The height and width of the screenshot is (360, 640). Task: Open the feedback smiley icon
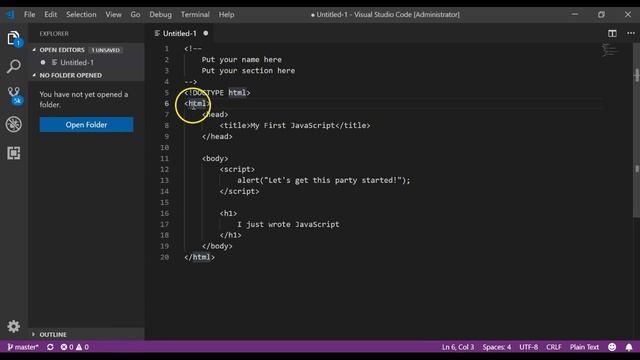(x=612, y=347)
